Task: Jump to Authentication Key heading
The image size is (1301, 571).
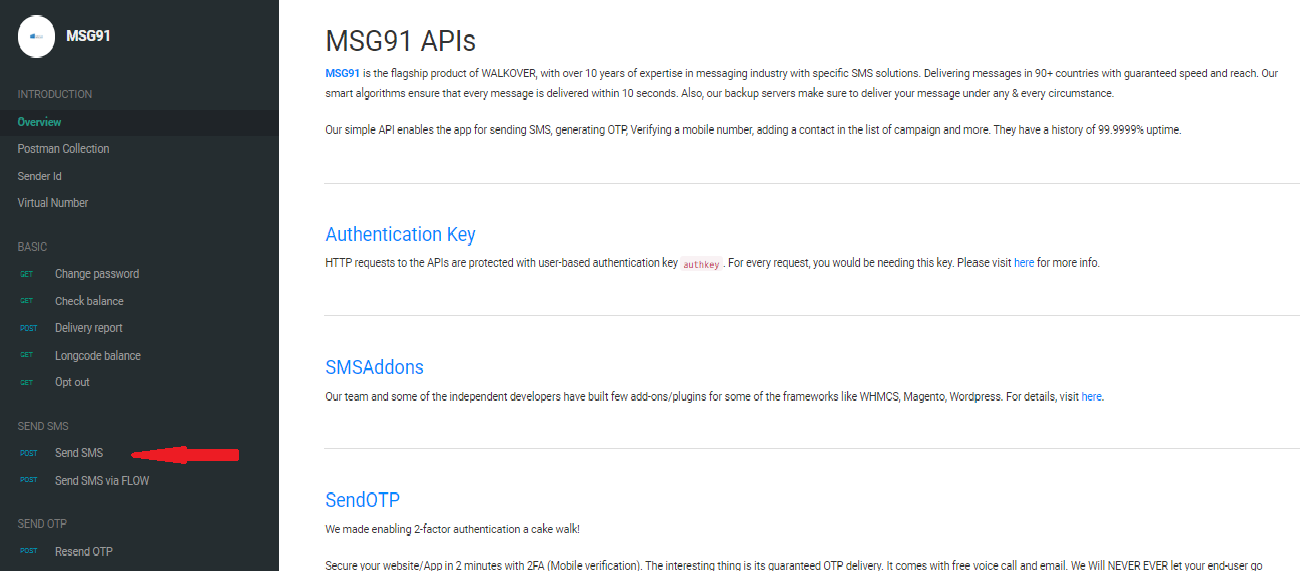Action: coord(400,235)
